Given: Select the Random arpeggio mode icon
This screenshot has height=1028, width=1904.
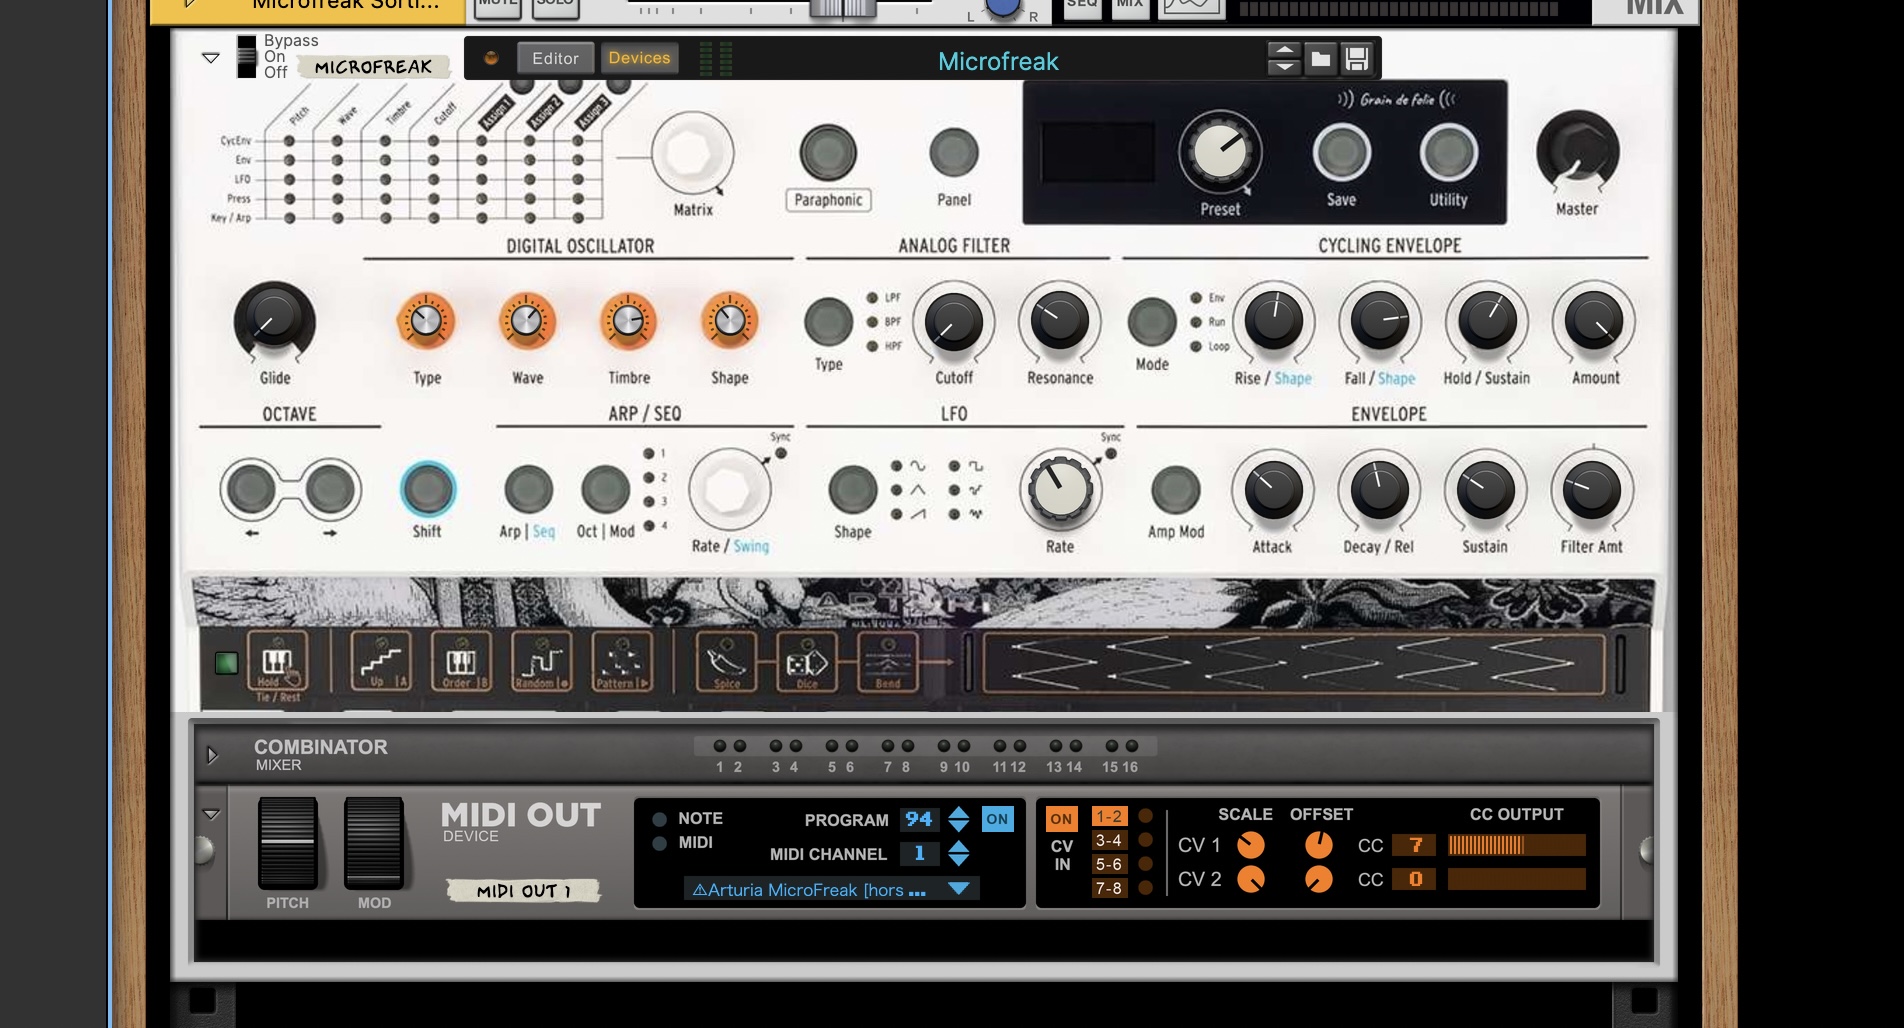Looking at the screenshot, I should [541, 661].
